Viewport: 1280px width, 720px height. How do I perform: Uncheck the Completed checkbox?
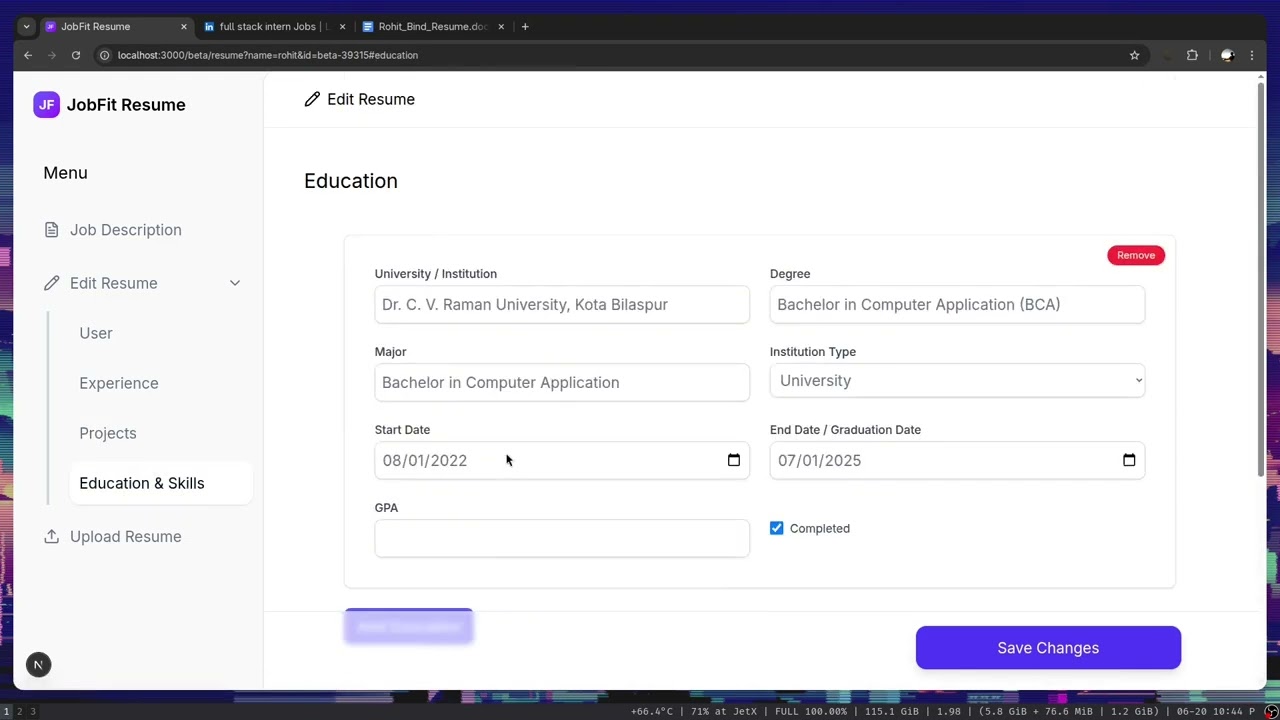click(x=777, y=528)
